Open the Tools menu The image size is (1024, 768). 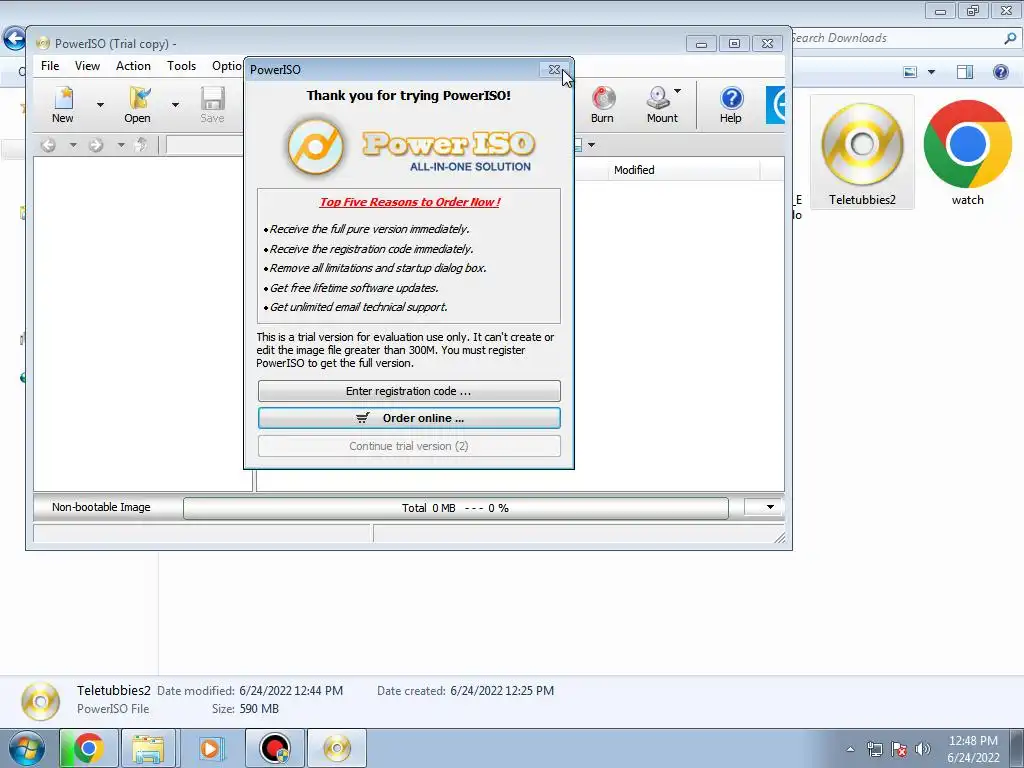tap(181, 66)
